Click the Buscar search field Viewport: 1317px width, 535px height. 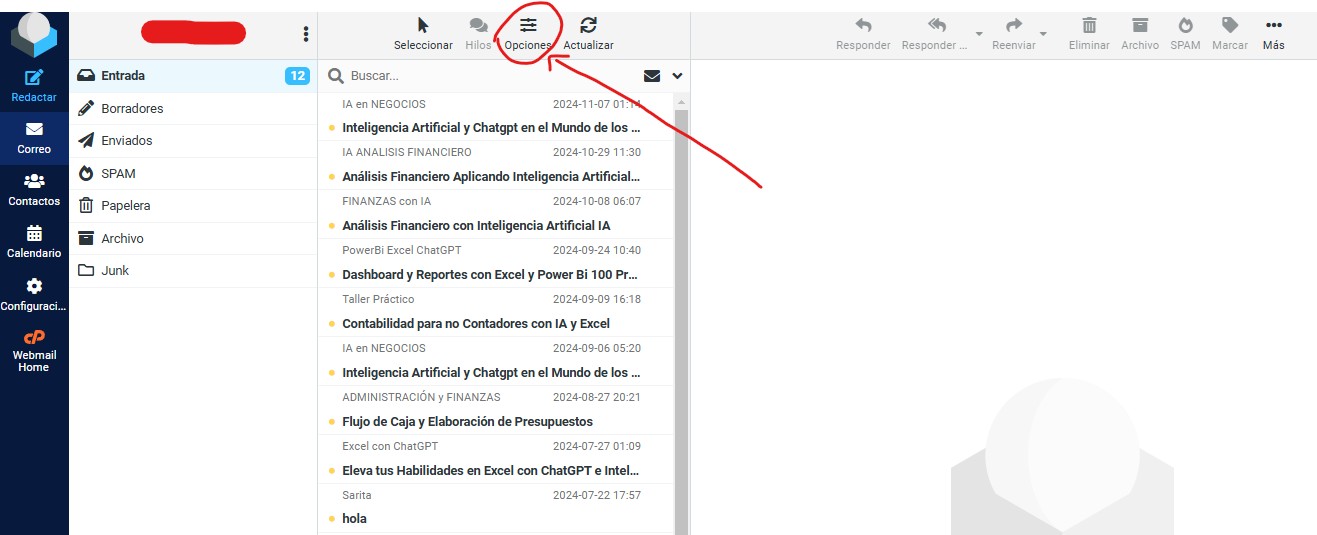point(490,75)
